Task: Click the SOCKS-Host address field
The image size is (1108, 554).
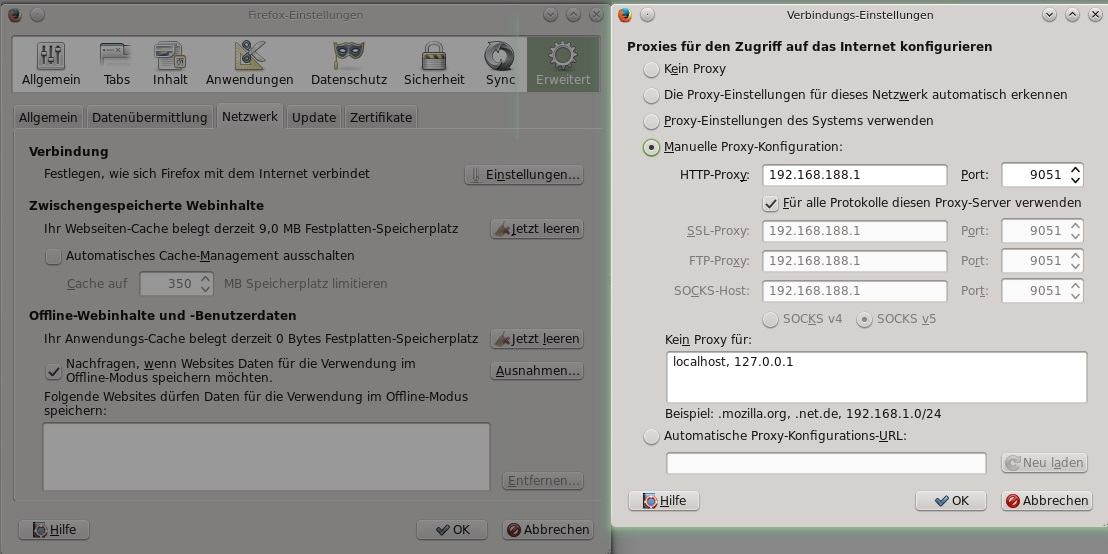Action: (854, 290)
